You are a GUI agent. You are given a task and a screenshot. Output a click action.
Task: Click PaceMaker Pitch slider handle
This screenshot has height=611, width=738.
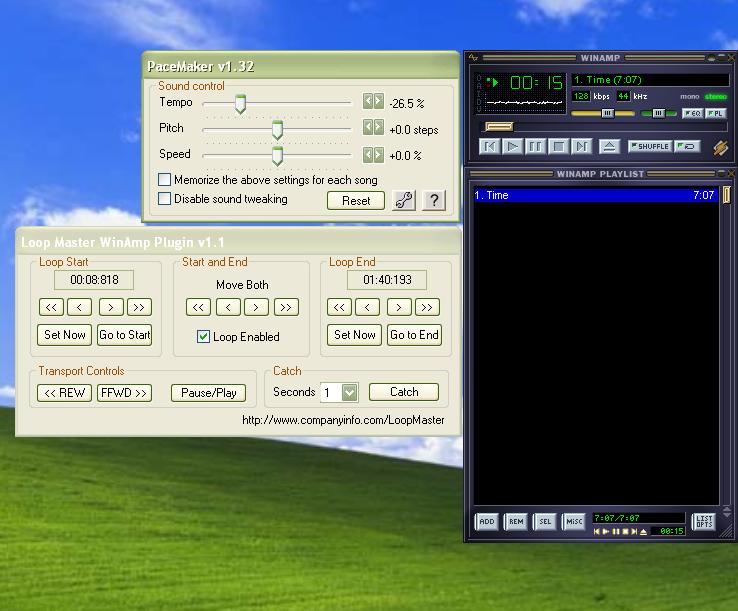(x=278, y=130)
